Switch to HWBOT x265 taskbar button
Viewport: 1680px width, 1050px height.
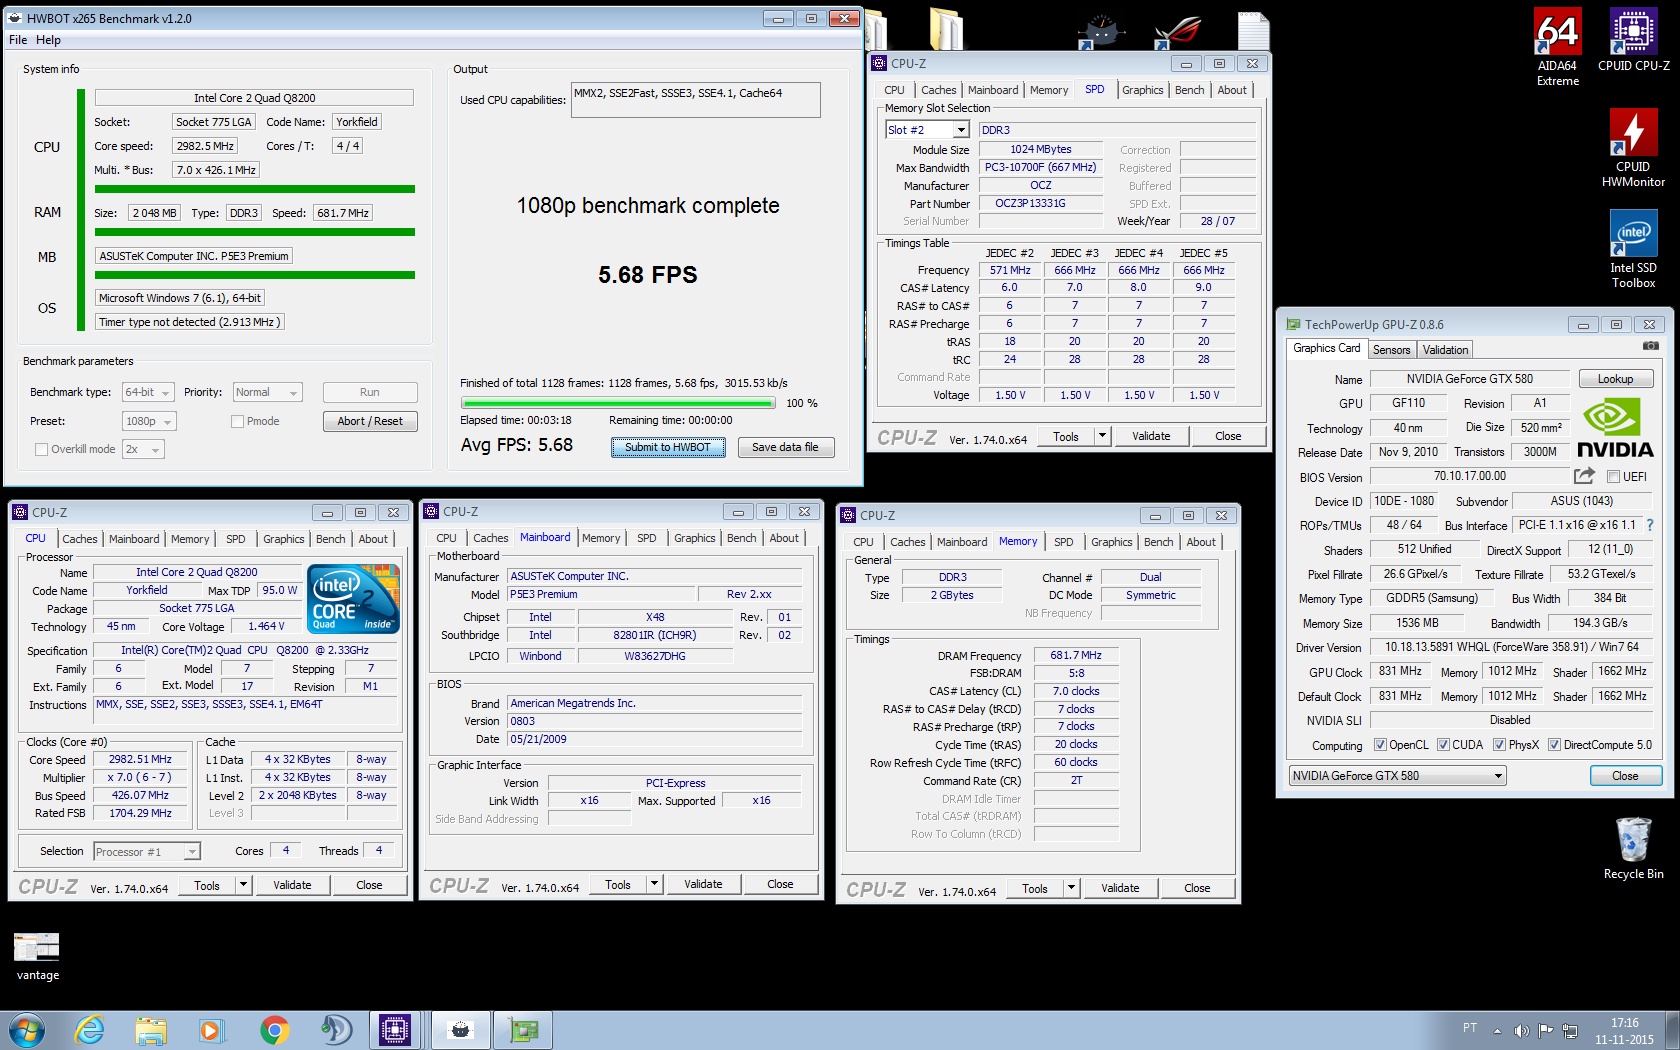pyautogui.click(x=460, y=1030)
